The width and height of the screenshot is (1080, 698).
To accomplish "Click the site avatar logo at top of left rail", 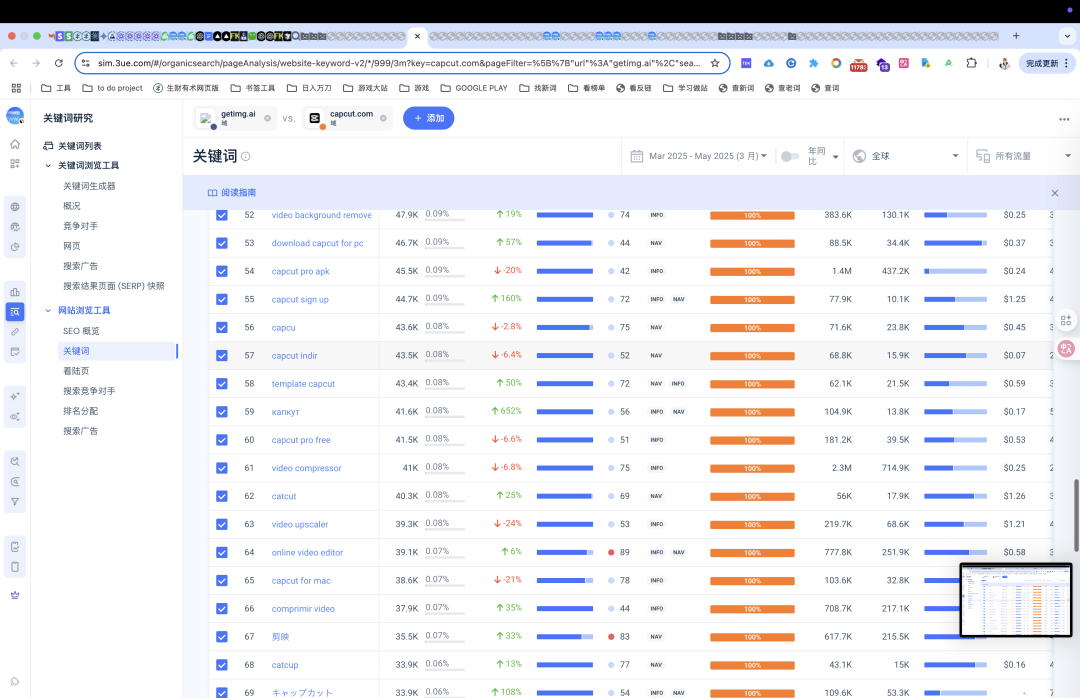I will pos(15,116).
